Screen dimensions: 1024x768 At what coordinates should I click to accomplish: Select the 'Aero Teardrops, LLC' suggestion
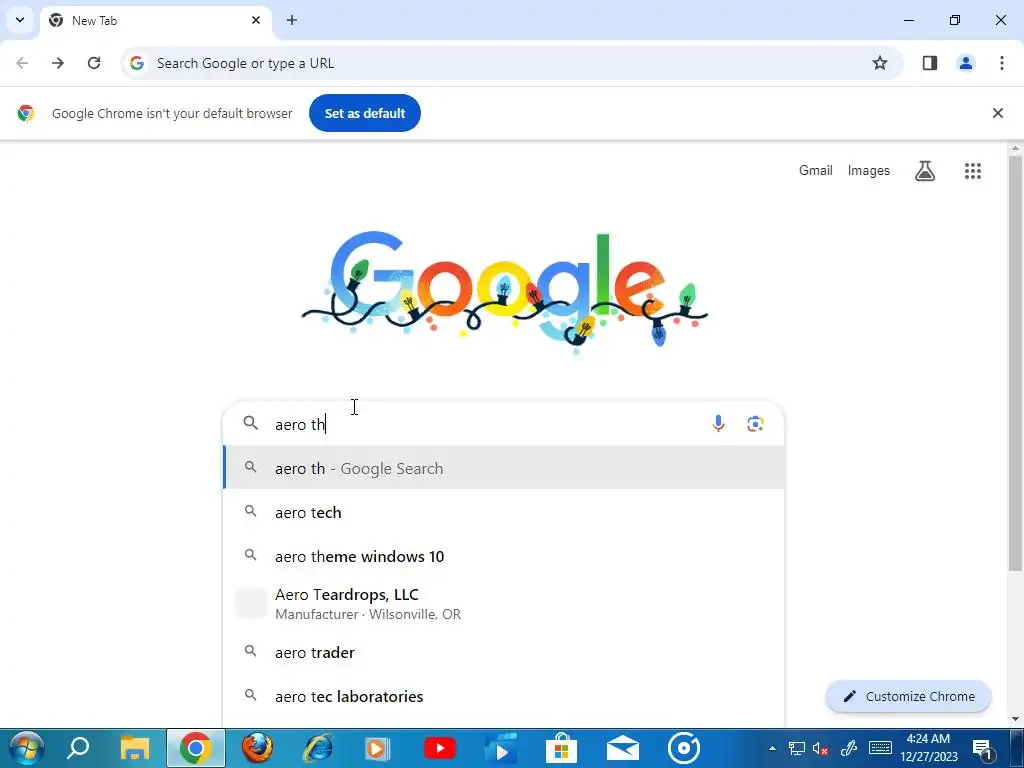(504, 604)
